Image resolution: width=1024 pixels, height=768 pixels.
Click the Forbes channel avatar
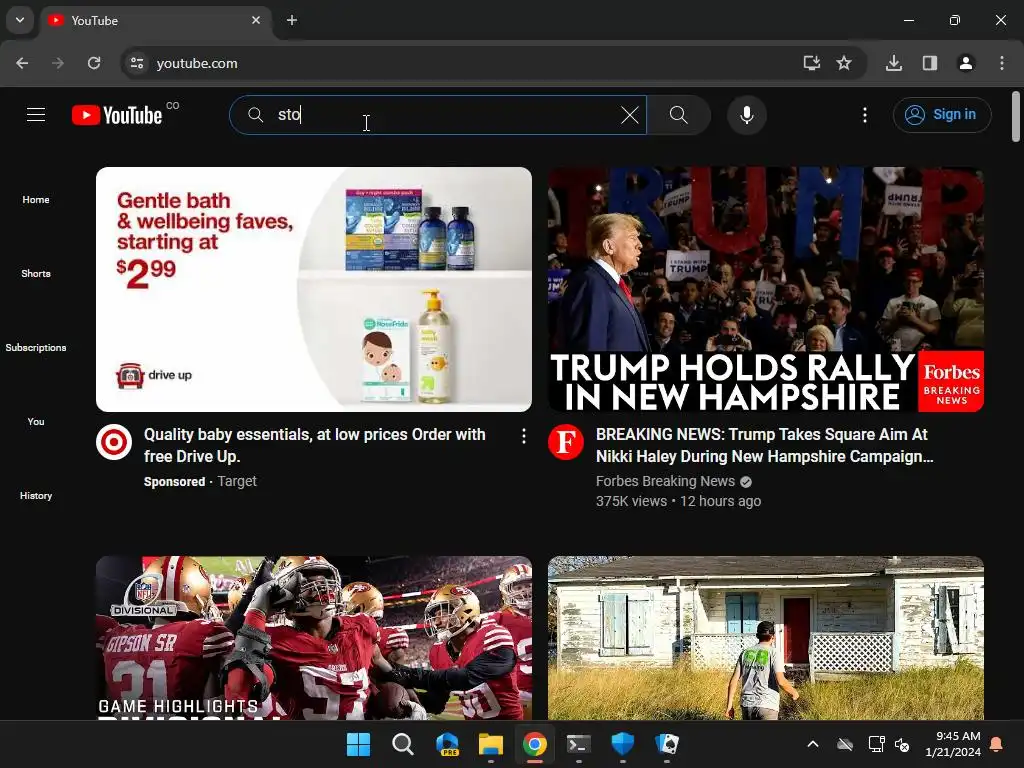(566, 442)
